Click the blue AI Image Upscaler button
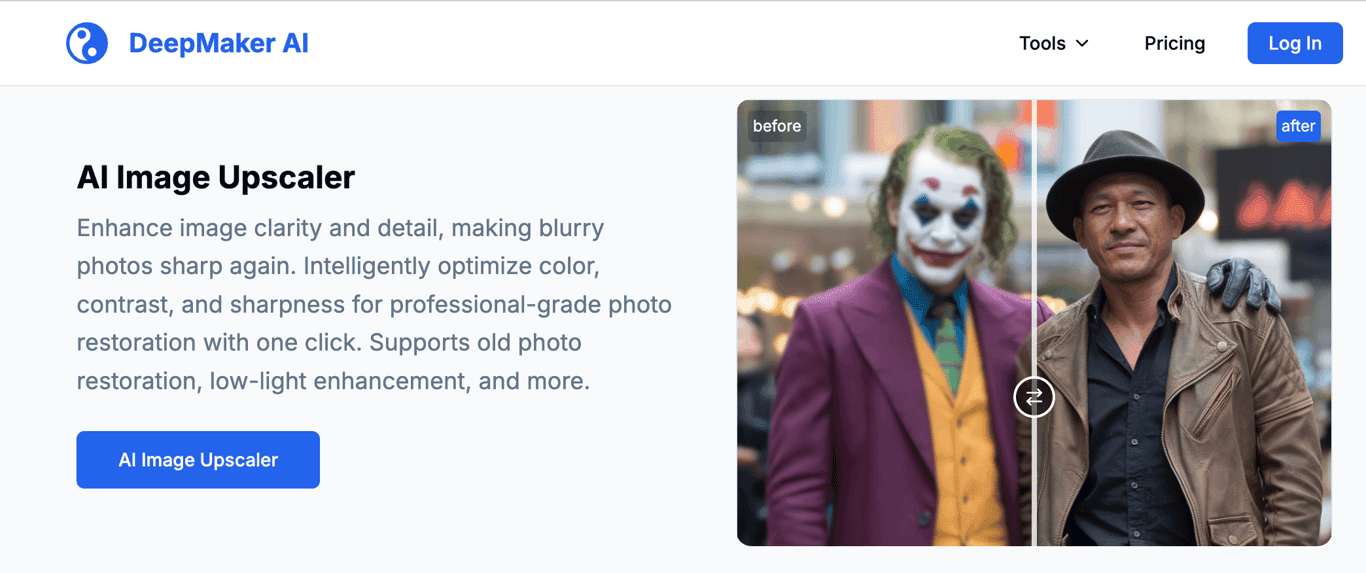The width and height of the screenshot is (1366, 573). (198, 460)
